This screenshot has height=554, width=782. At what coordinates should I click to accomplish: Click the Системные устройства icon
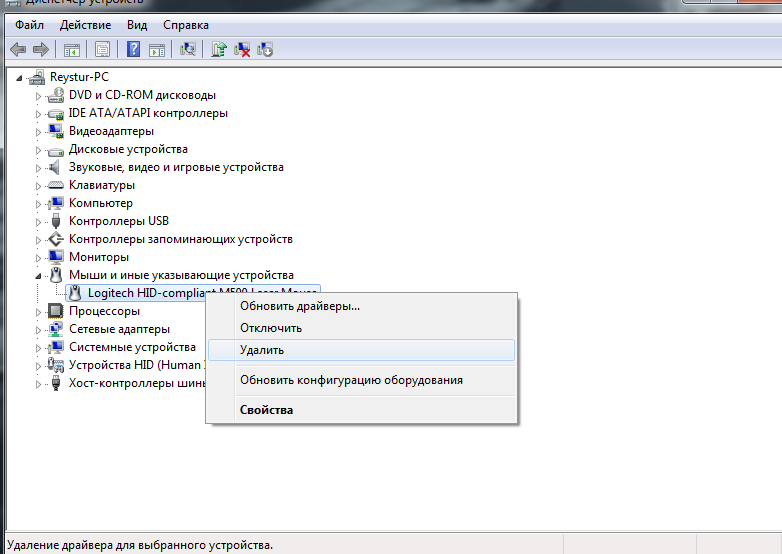tap(56, 347)
